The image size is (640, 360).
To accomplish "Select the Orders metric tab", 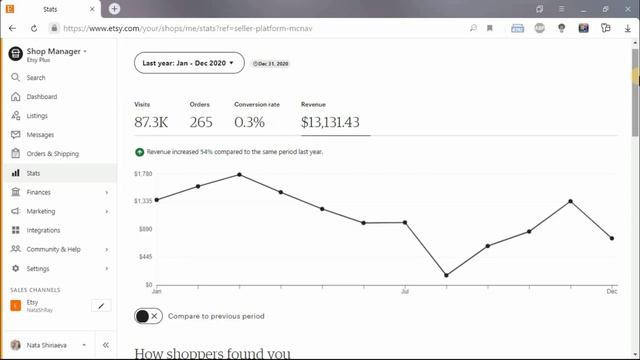I will [x=201, y=116].
